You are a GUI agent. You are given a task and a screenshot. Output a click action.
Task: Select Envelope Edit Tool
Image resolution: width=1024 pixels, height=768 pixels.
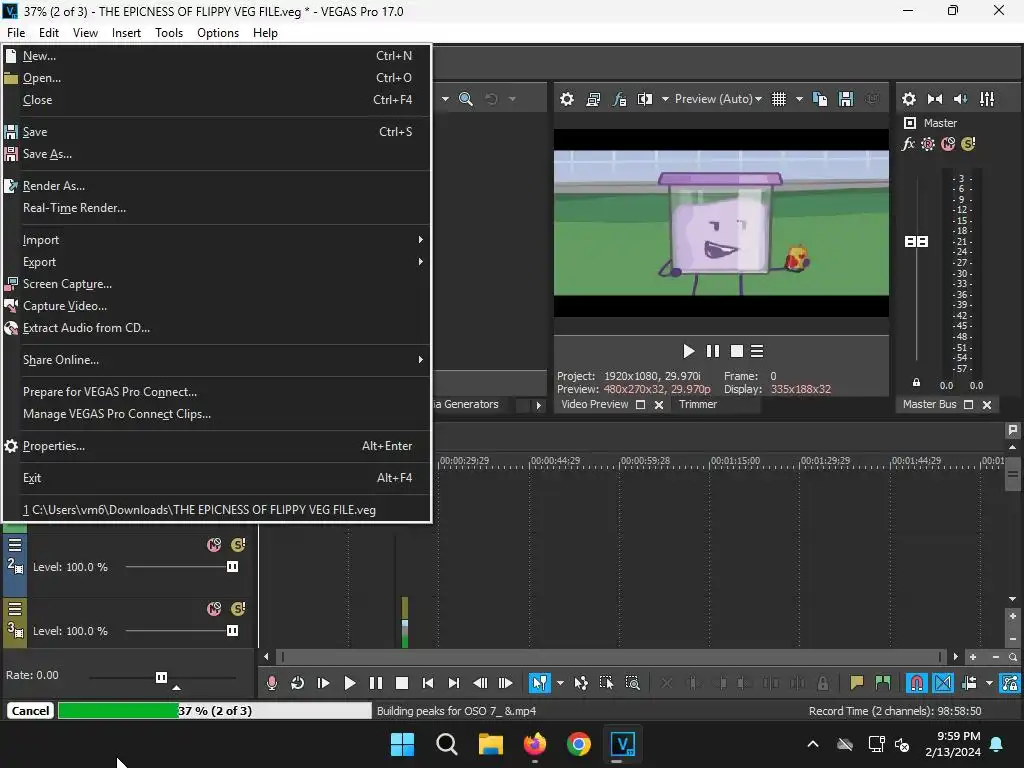[x=581, y=683]
